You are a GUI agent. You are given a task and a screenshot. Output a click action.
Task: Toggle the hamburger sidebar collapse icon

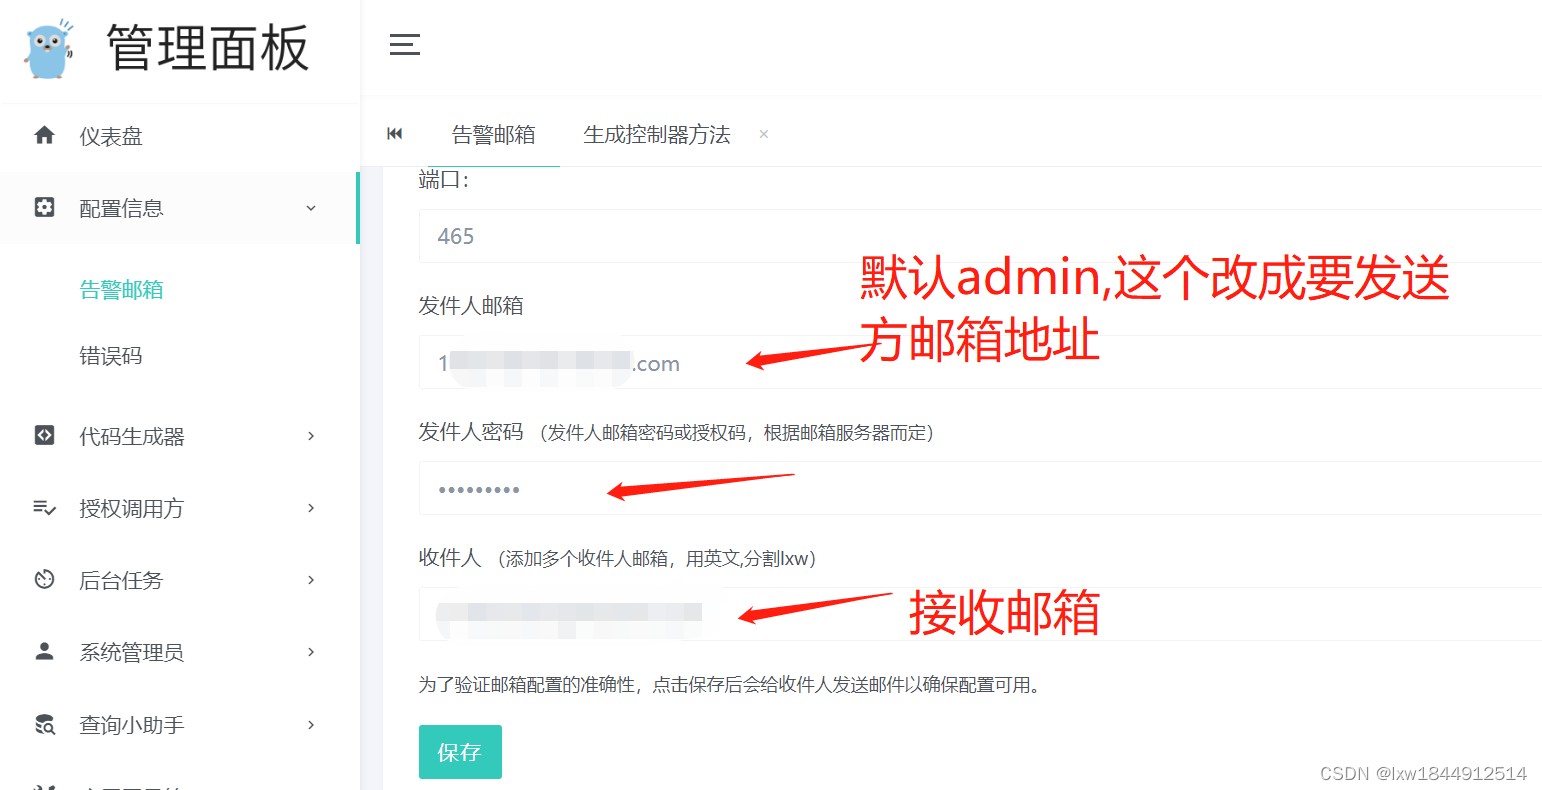click(x=404, y=44)
